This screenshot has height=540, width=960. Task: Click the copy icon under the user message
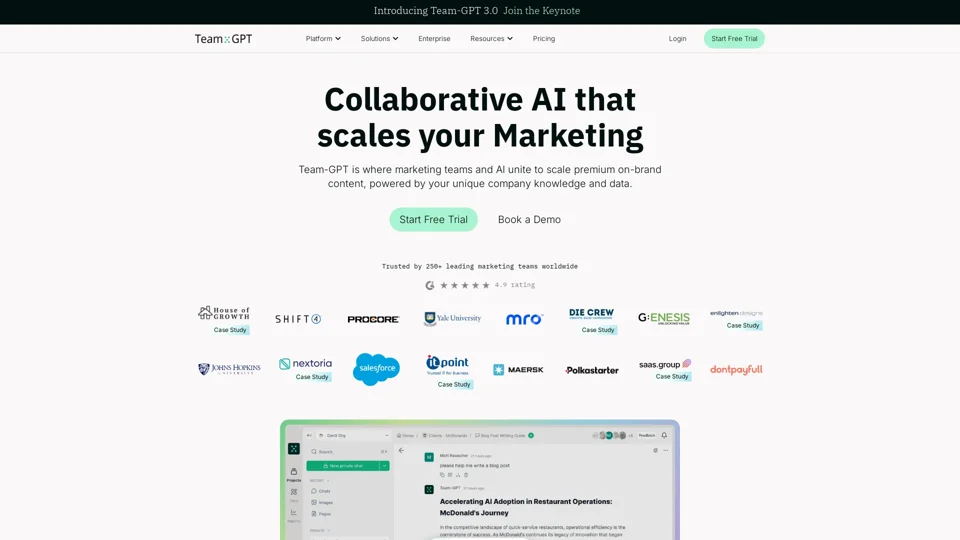click(x=442, y=475)
